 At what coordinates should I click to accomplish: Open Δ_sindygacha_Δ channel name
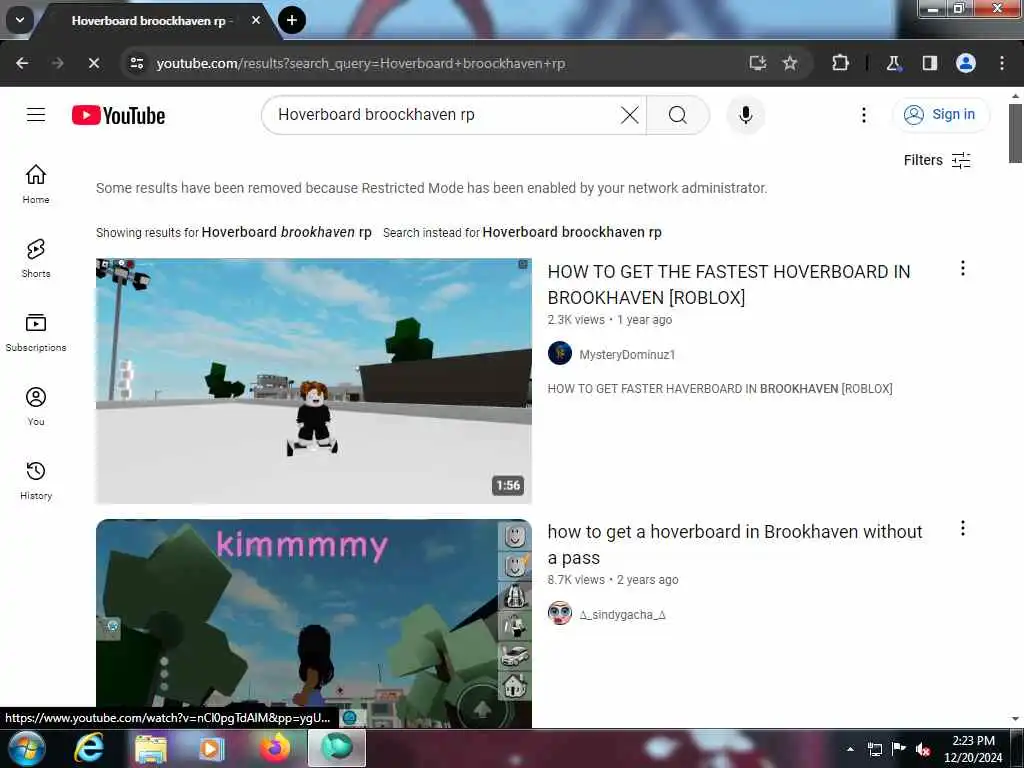pyautogui.click(x=622, y=615)
